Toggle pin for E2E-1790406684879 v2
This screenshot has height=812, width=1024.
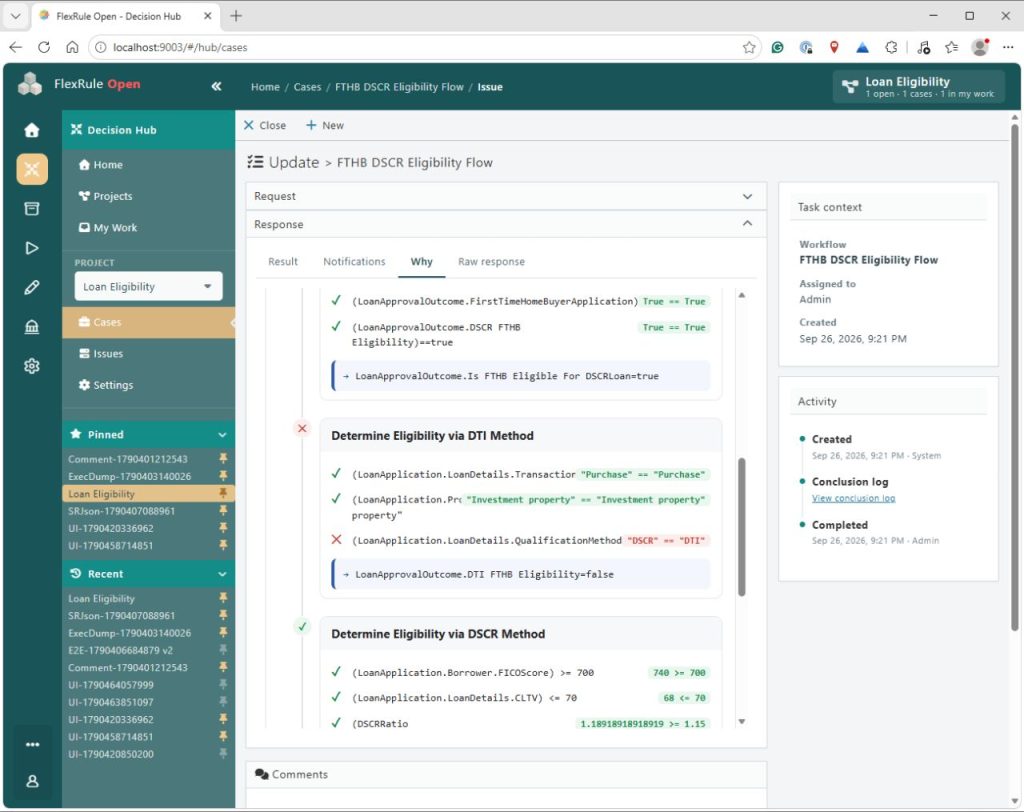coord(223,650)
